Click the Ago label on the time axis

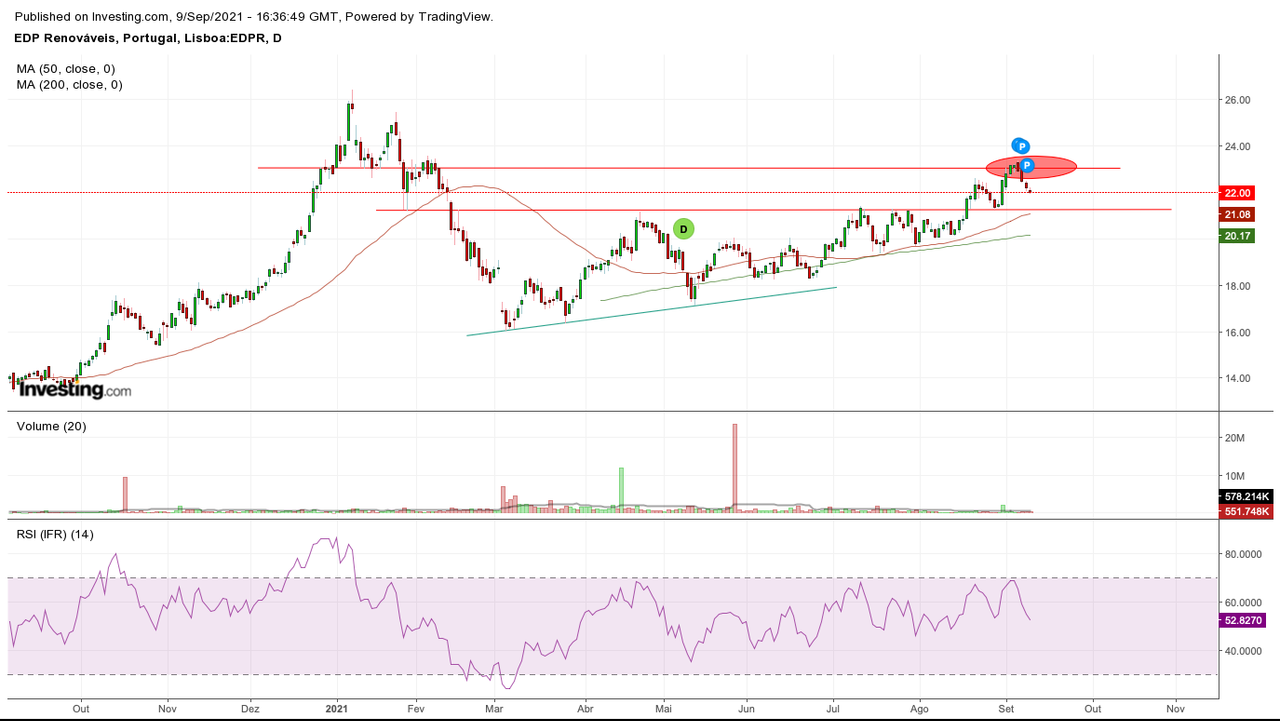point(919,708)
